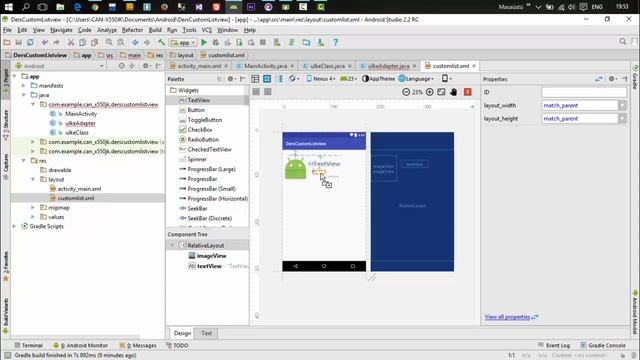The height and width of the screenshot is (360, 640).
Task: Collapse RelativeLayout in Component Tree
Action: coord(172,245)
